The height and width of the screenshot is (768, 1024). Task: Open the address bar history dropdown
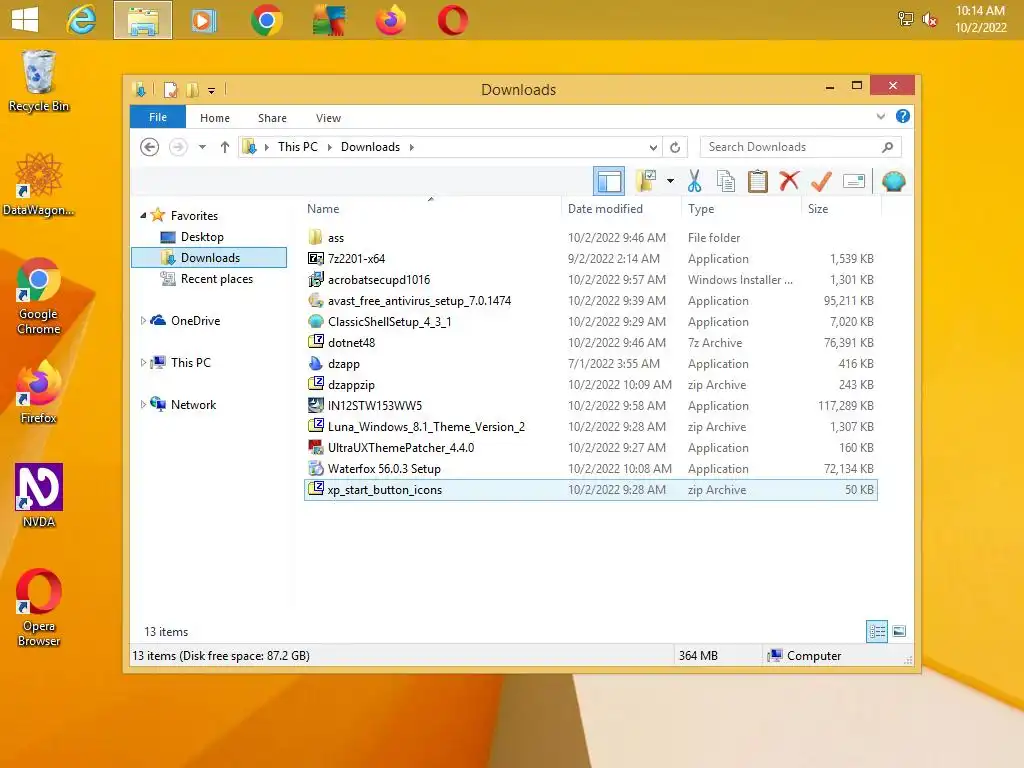(x=653, y=147)
